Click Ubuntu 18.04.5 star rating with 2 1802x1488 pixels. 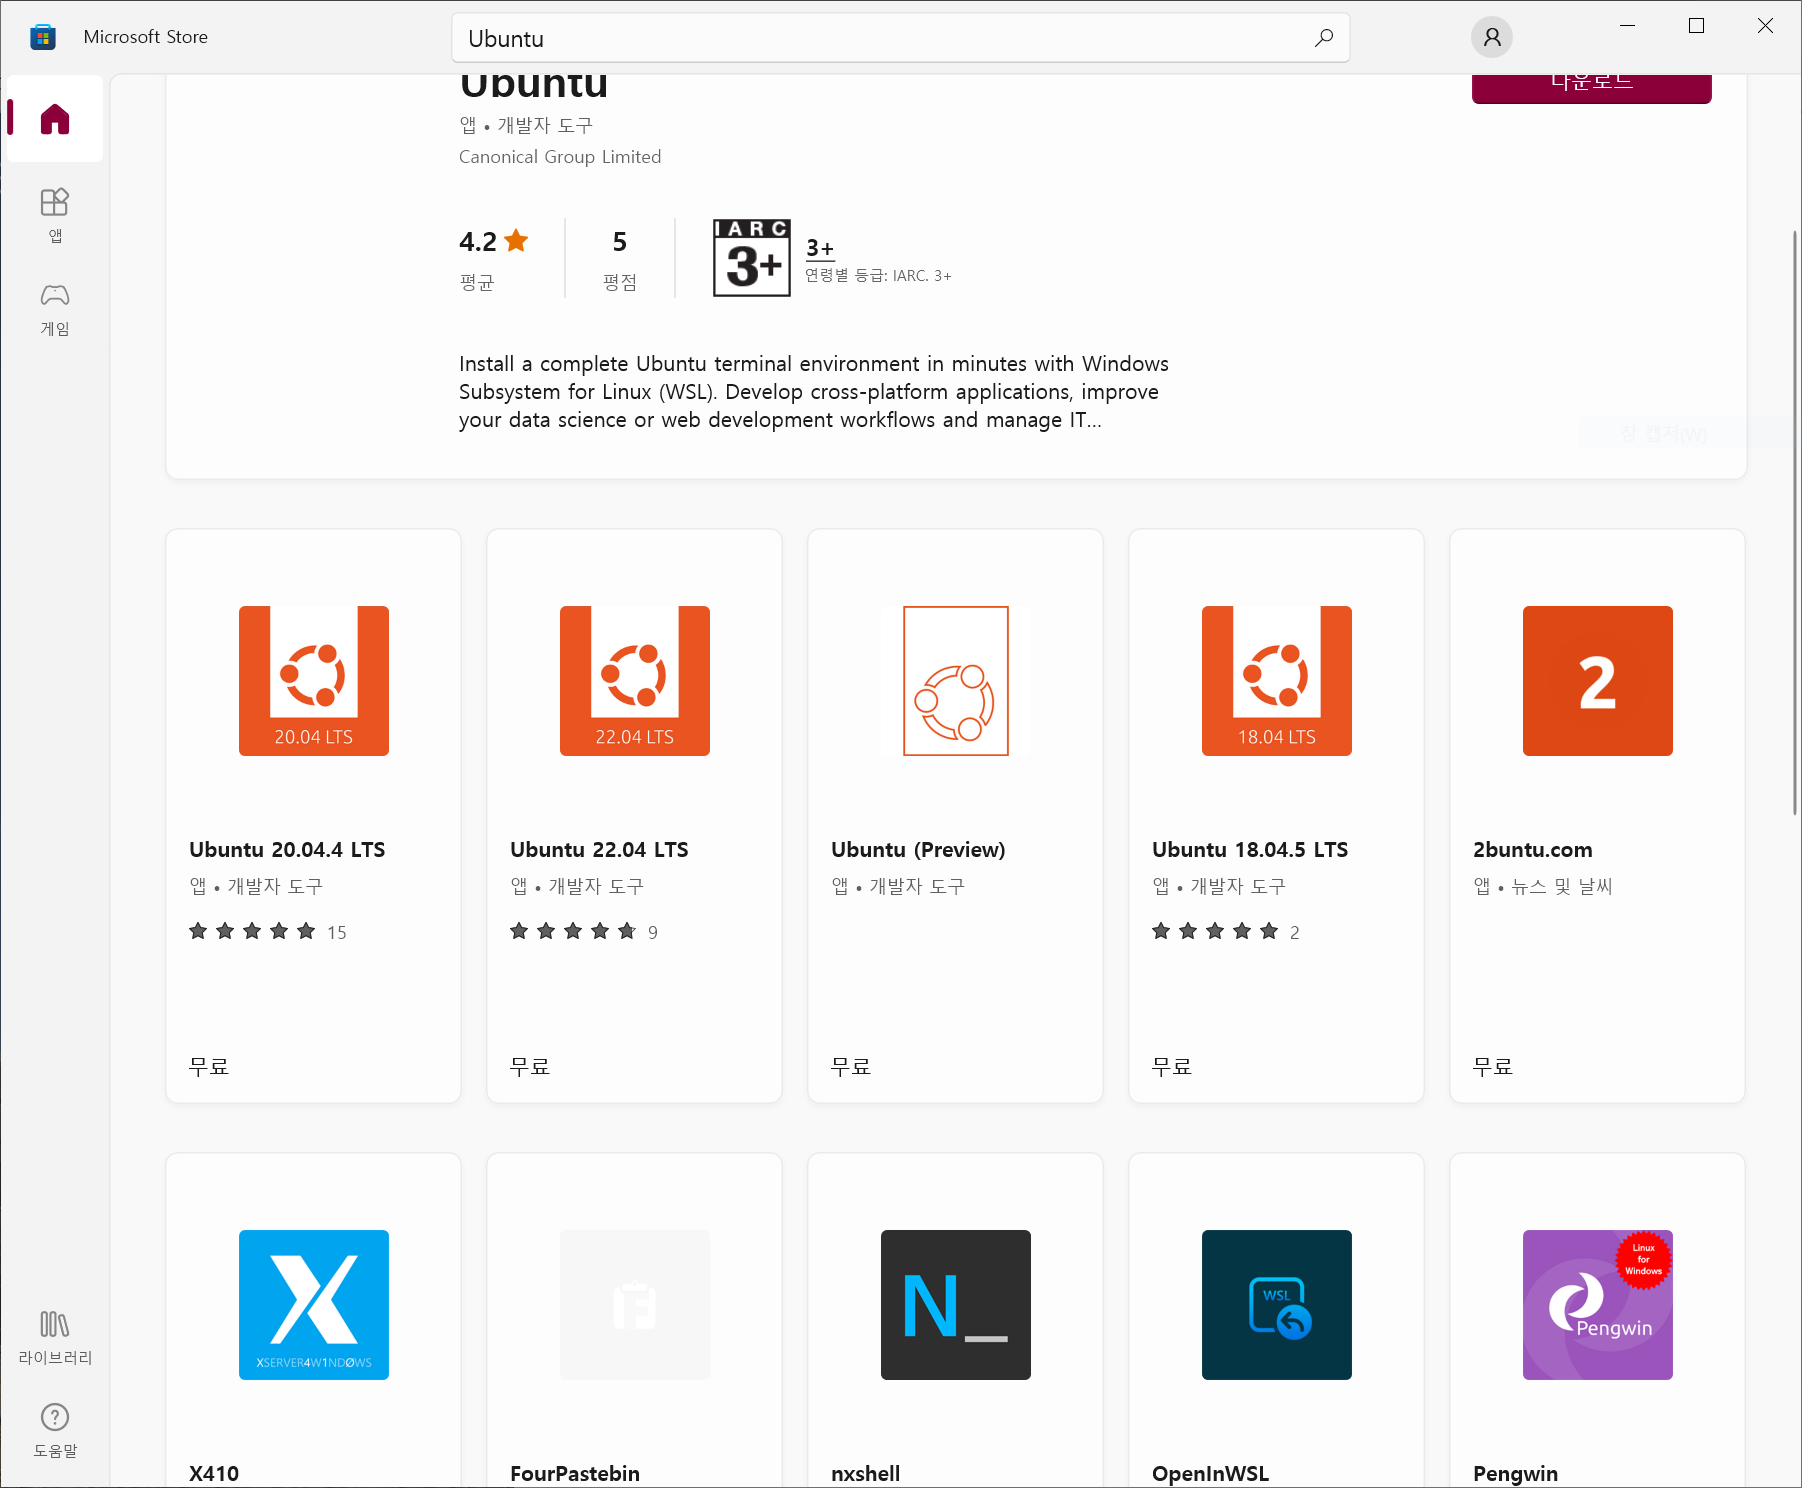point(1226,932)
